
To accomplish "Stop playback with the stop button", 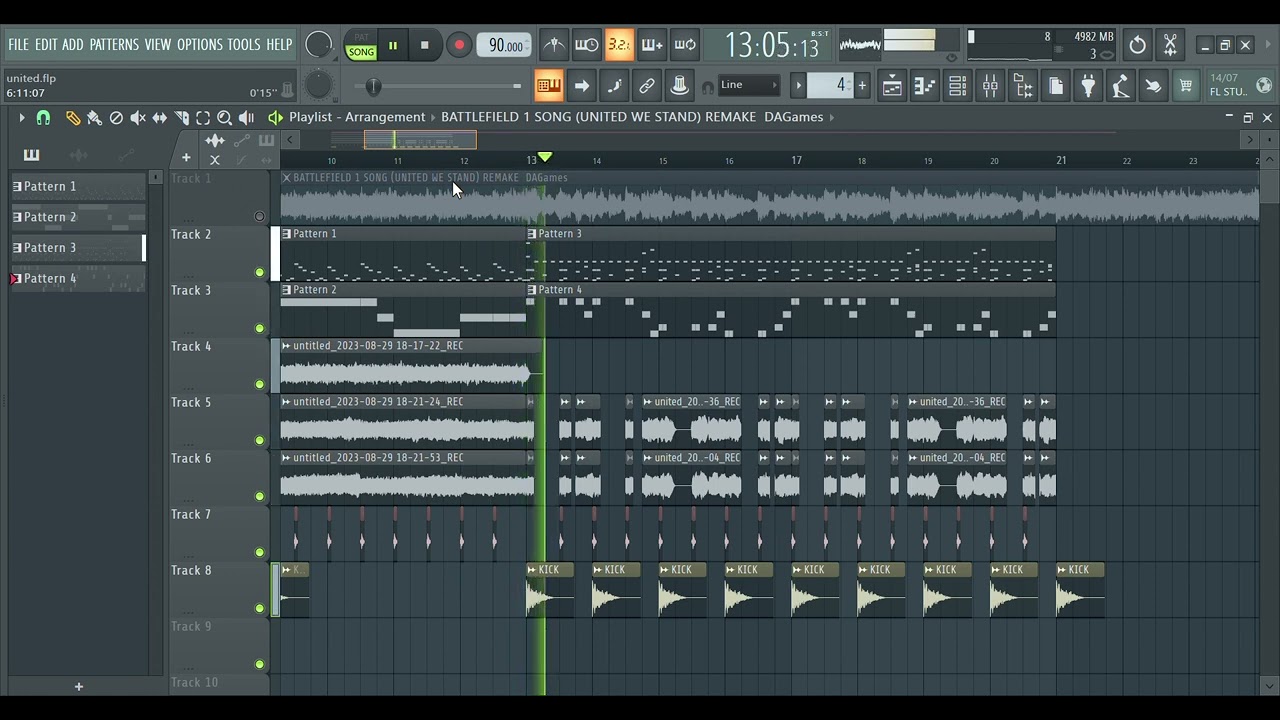I will pyautogui.click(x=425, y=45).
